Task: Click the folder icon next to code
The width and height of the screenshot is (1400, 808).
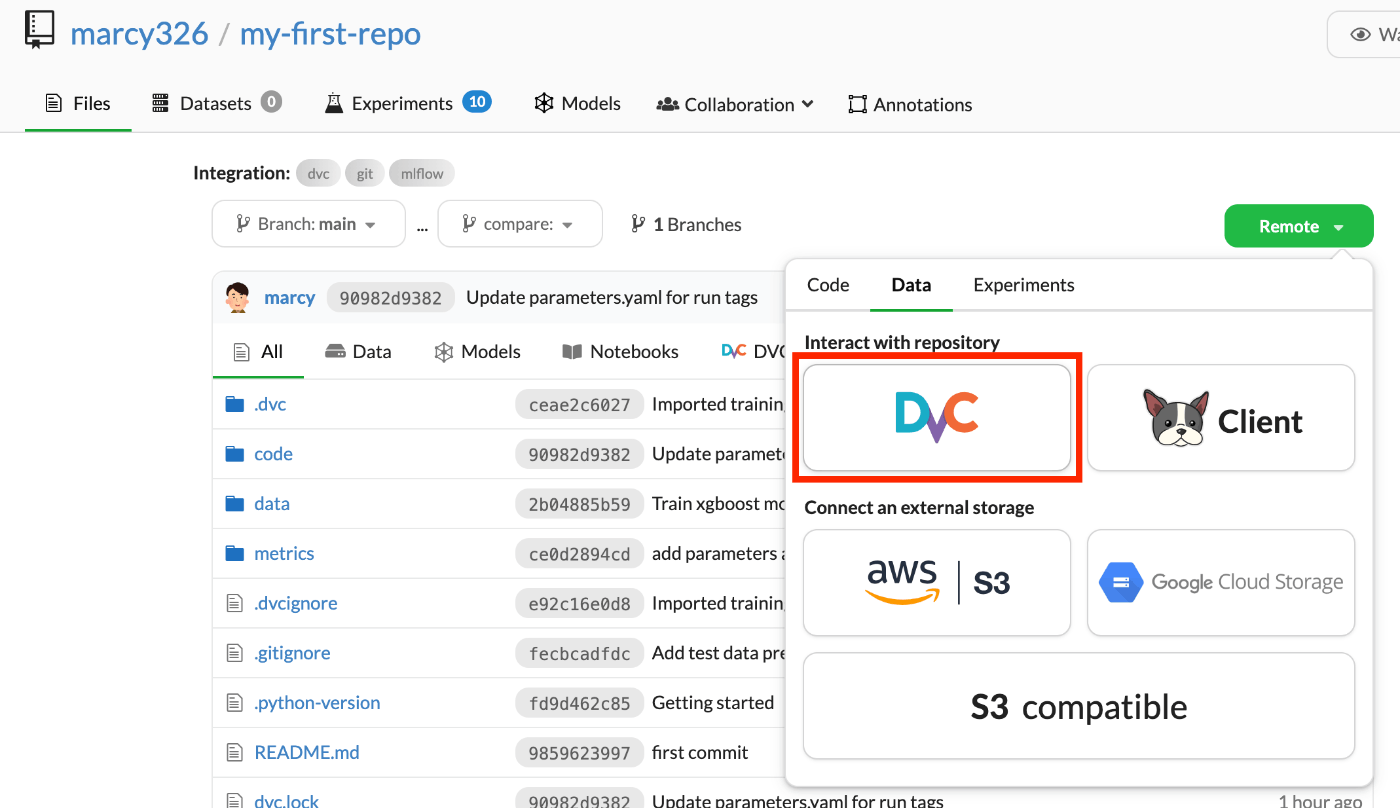Action: point(235,454)
